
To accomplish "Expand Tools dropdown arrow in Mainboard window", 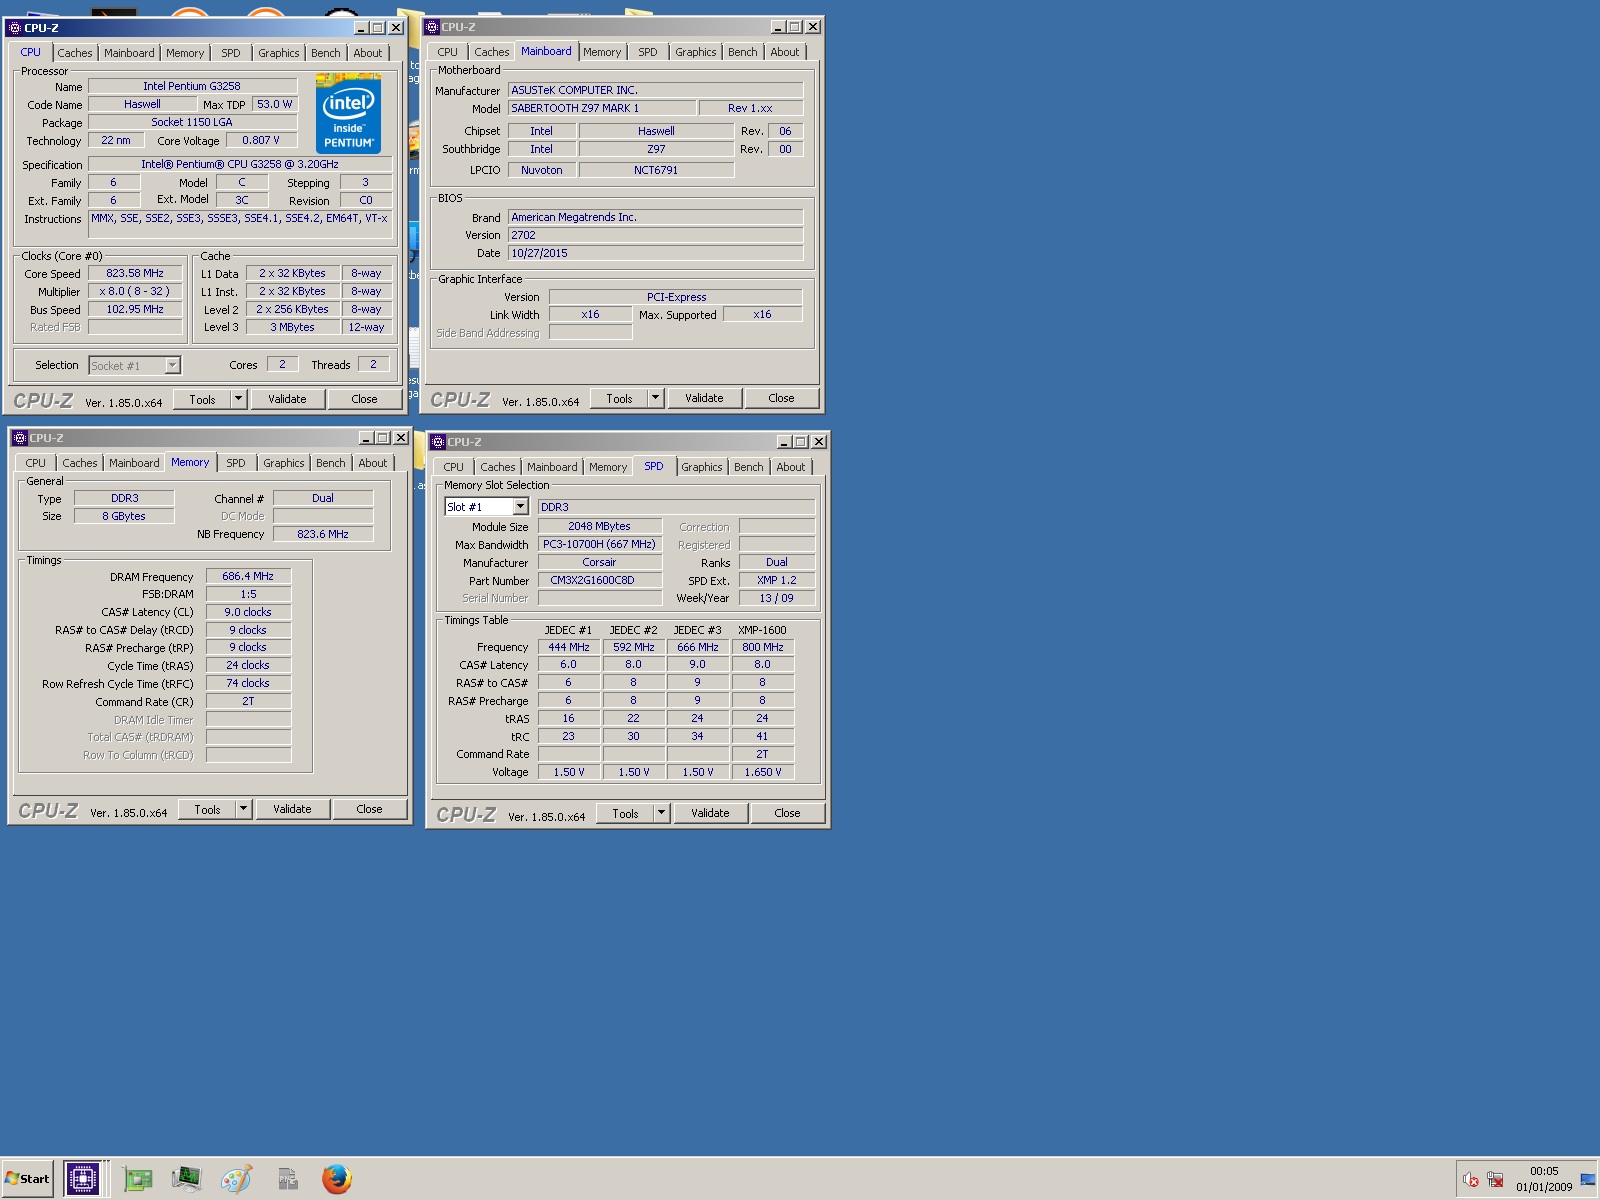I will coord(655,398).
